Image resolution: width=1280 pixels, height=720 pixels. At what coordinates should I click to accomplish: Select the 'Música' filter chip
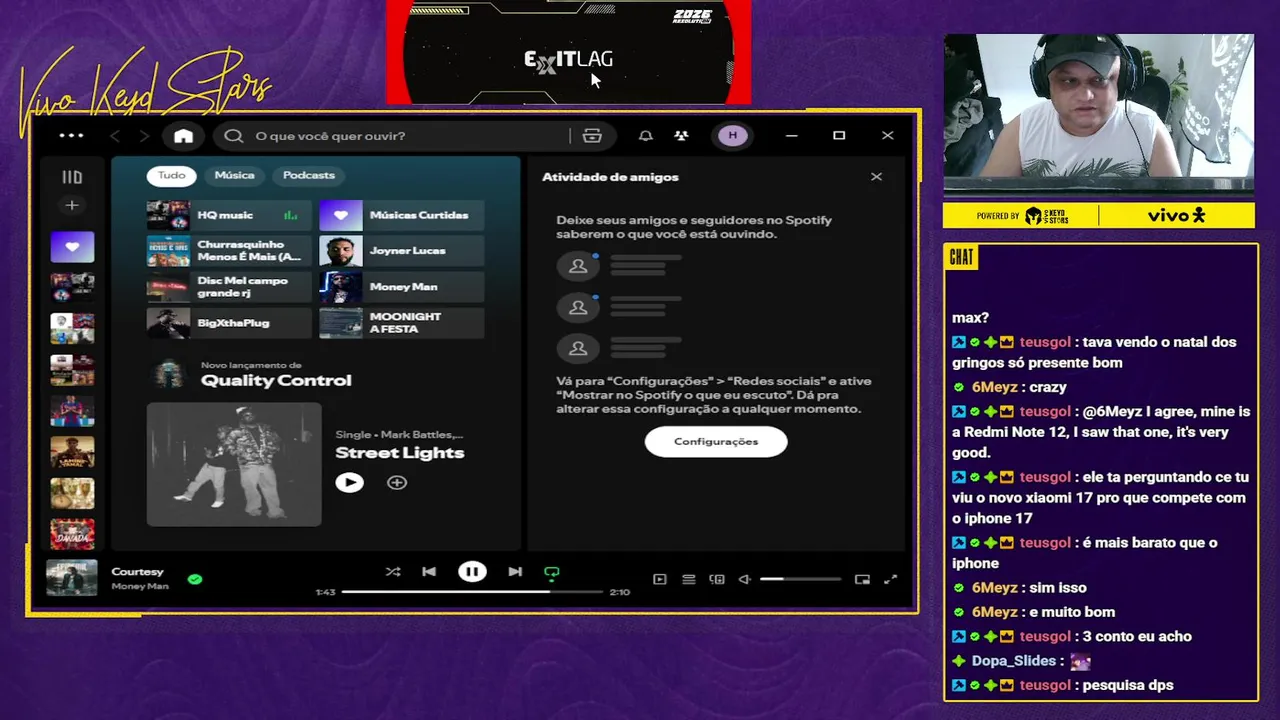tap(234, 175)
